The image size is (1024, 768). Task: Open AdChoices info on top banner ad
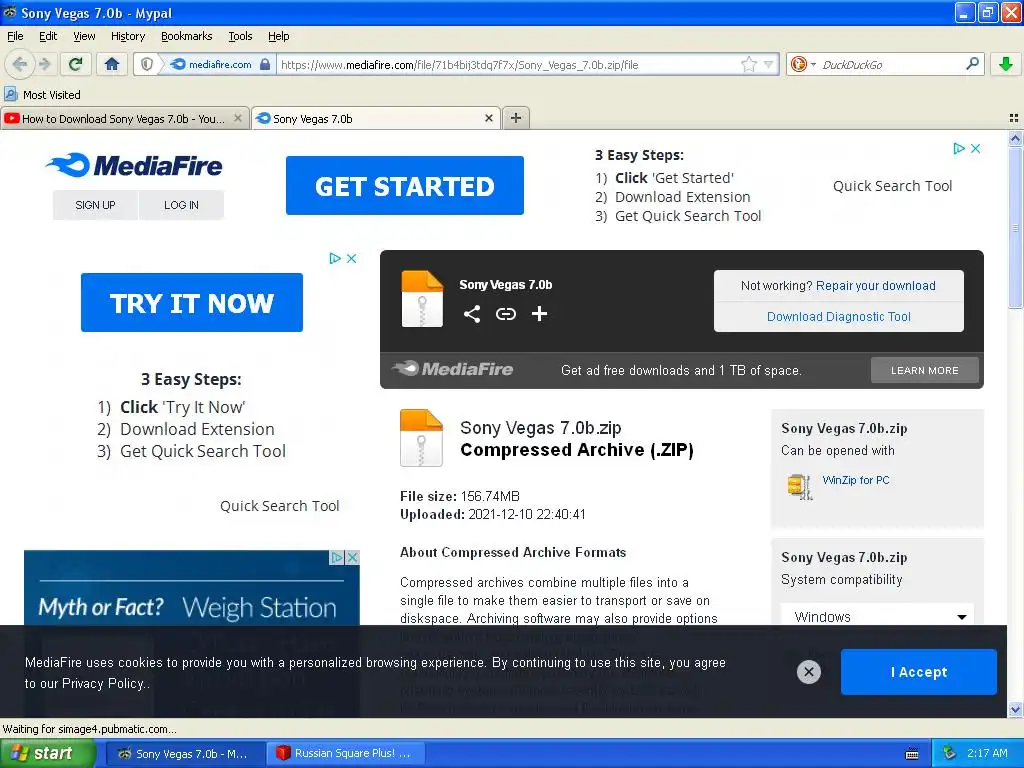(959, 148)
